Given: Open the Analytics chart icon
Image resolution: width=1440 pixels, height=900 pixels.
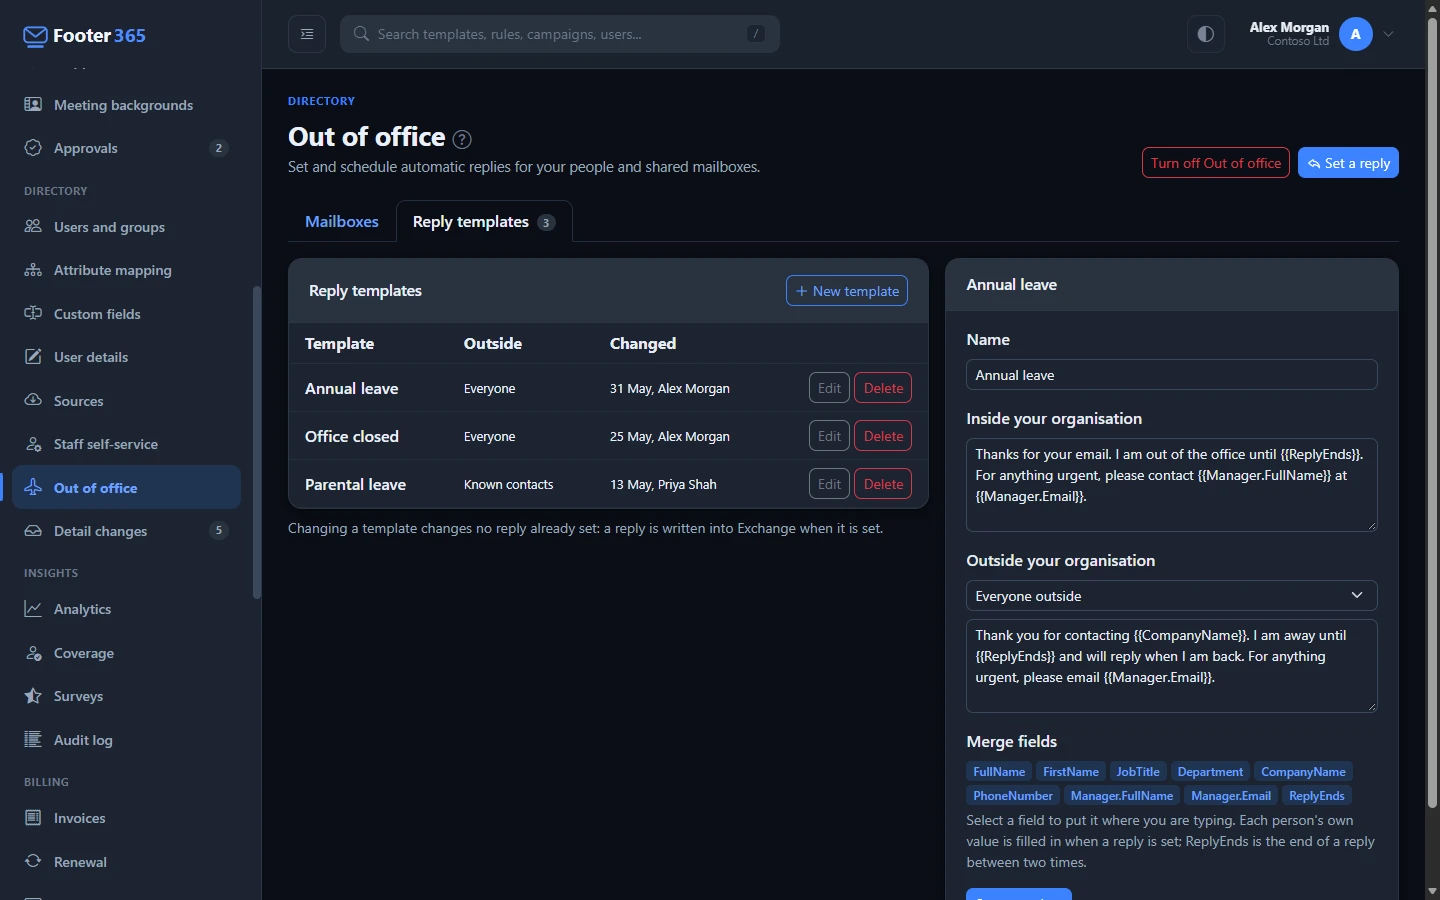Looking at the screenshot, I should pyautogui.click(x=33, y=609).
